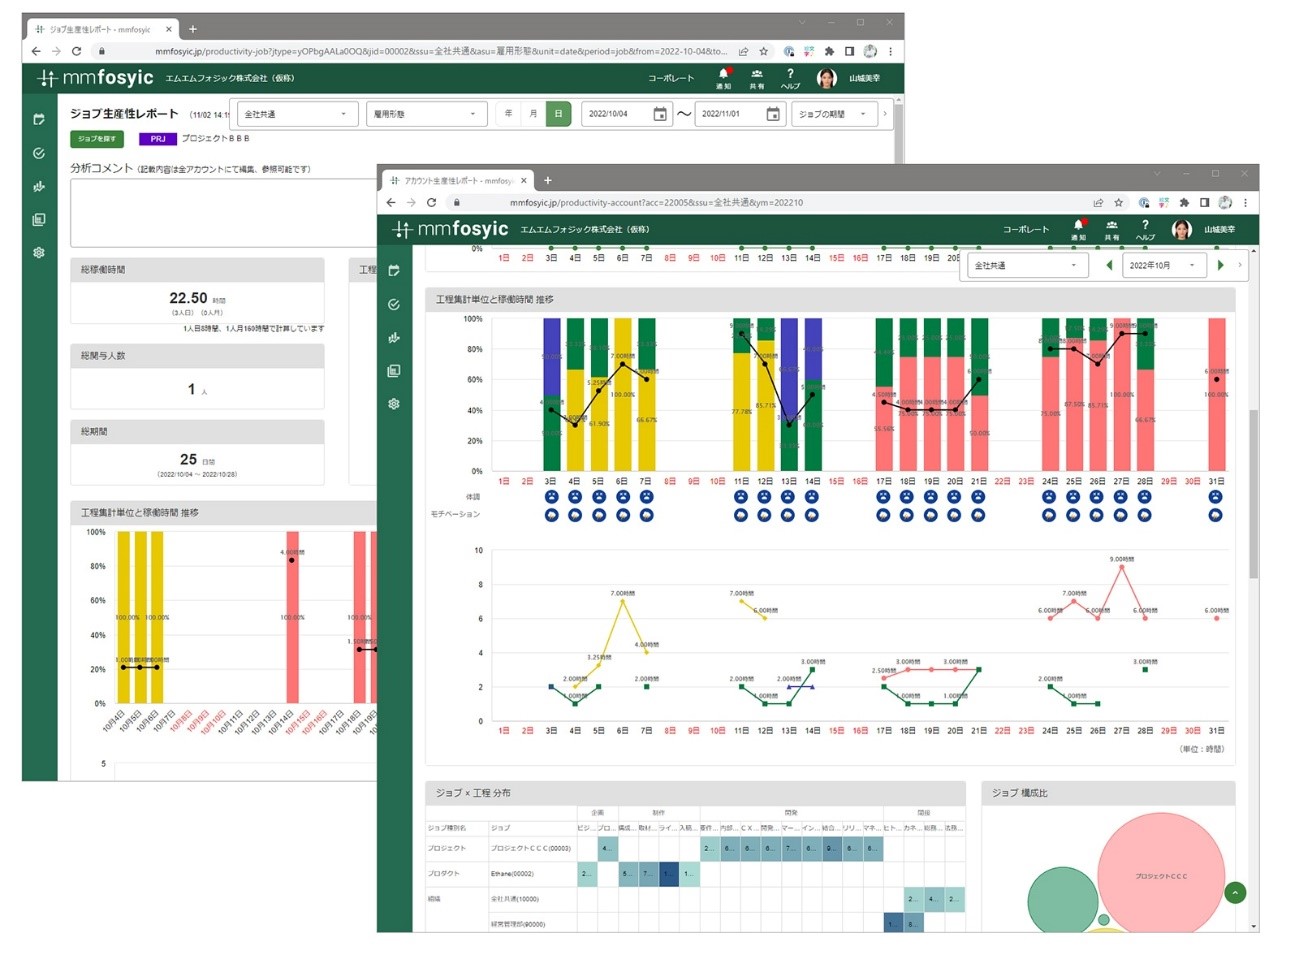
Task: Open the tab search chevron in the back browser
Action: coord(801,22)
